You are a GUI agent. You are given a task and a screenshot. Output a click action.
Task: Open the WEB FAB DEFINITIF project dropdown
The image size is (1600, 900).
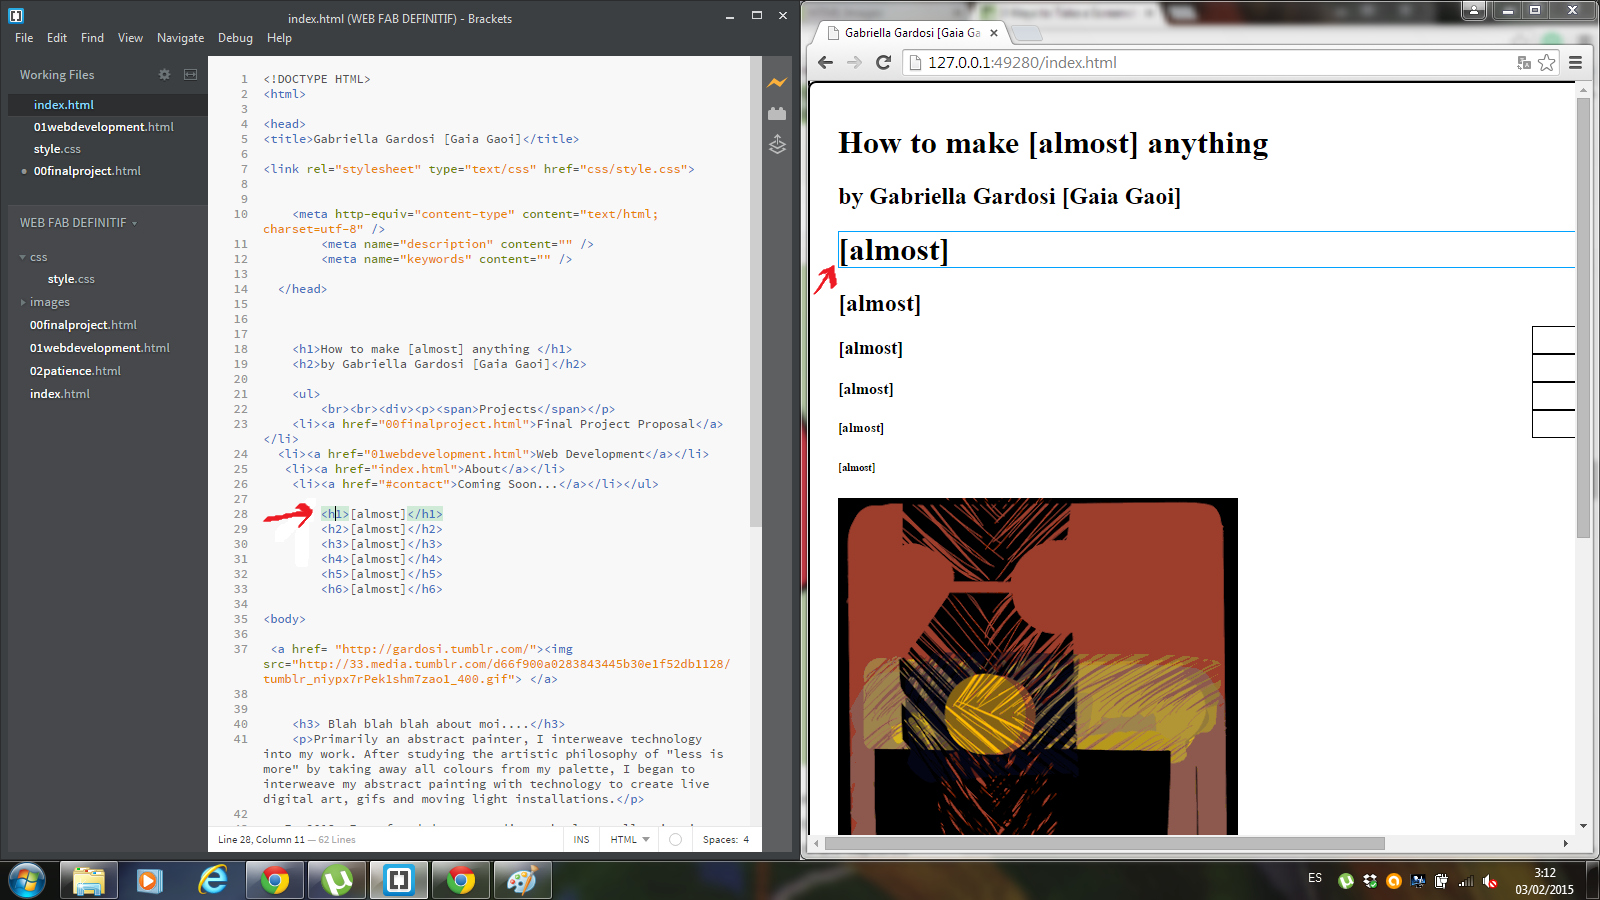(x=78, y=223)
